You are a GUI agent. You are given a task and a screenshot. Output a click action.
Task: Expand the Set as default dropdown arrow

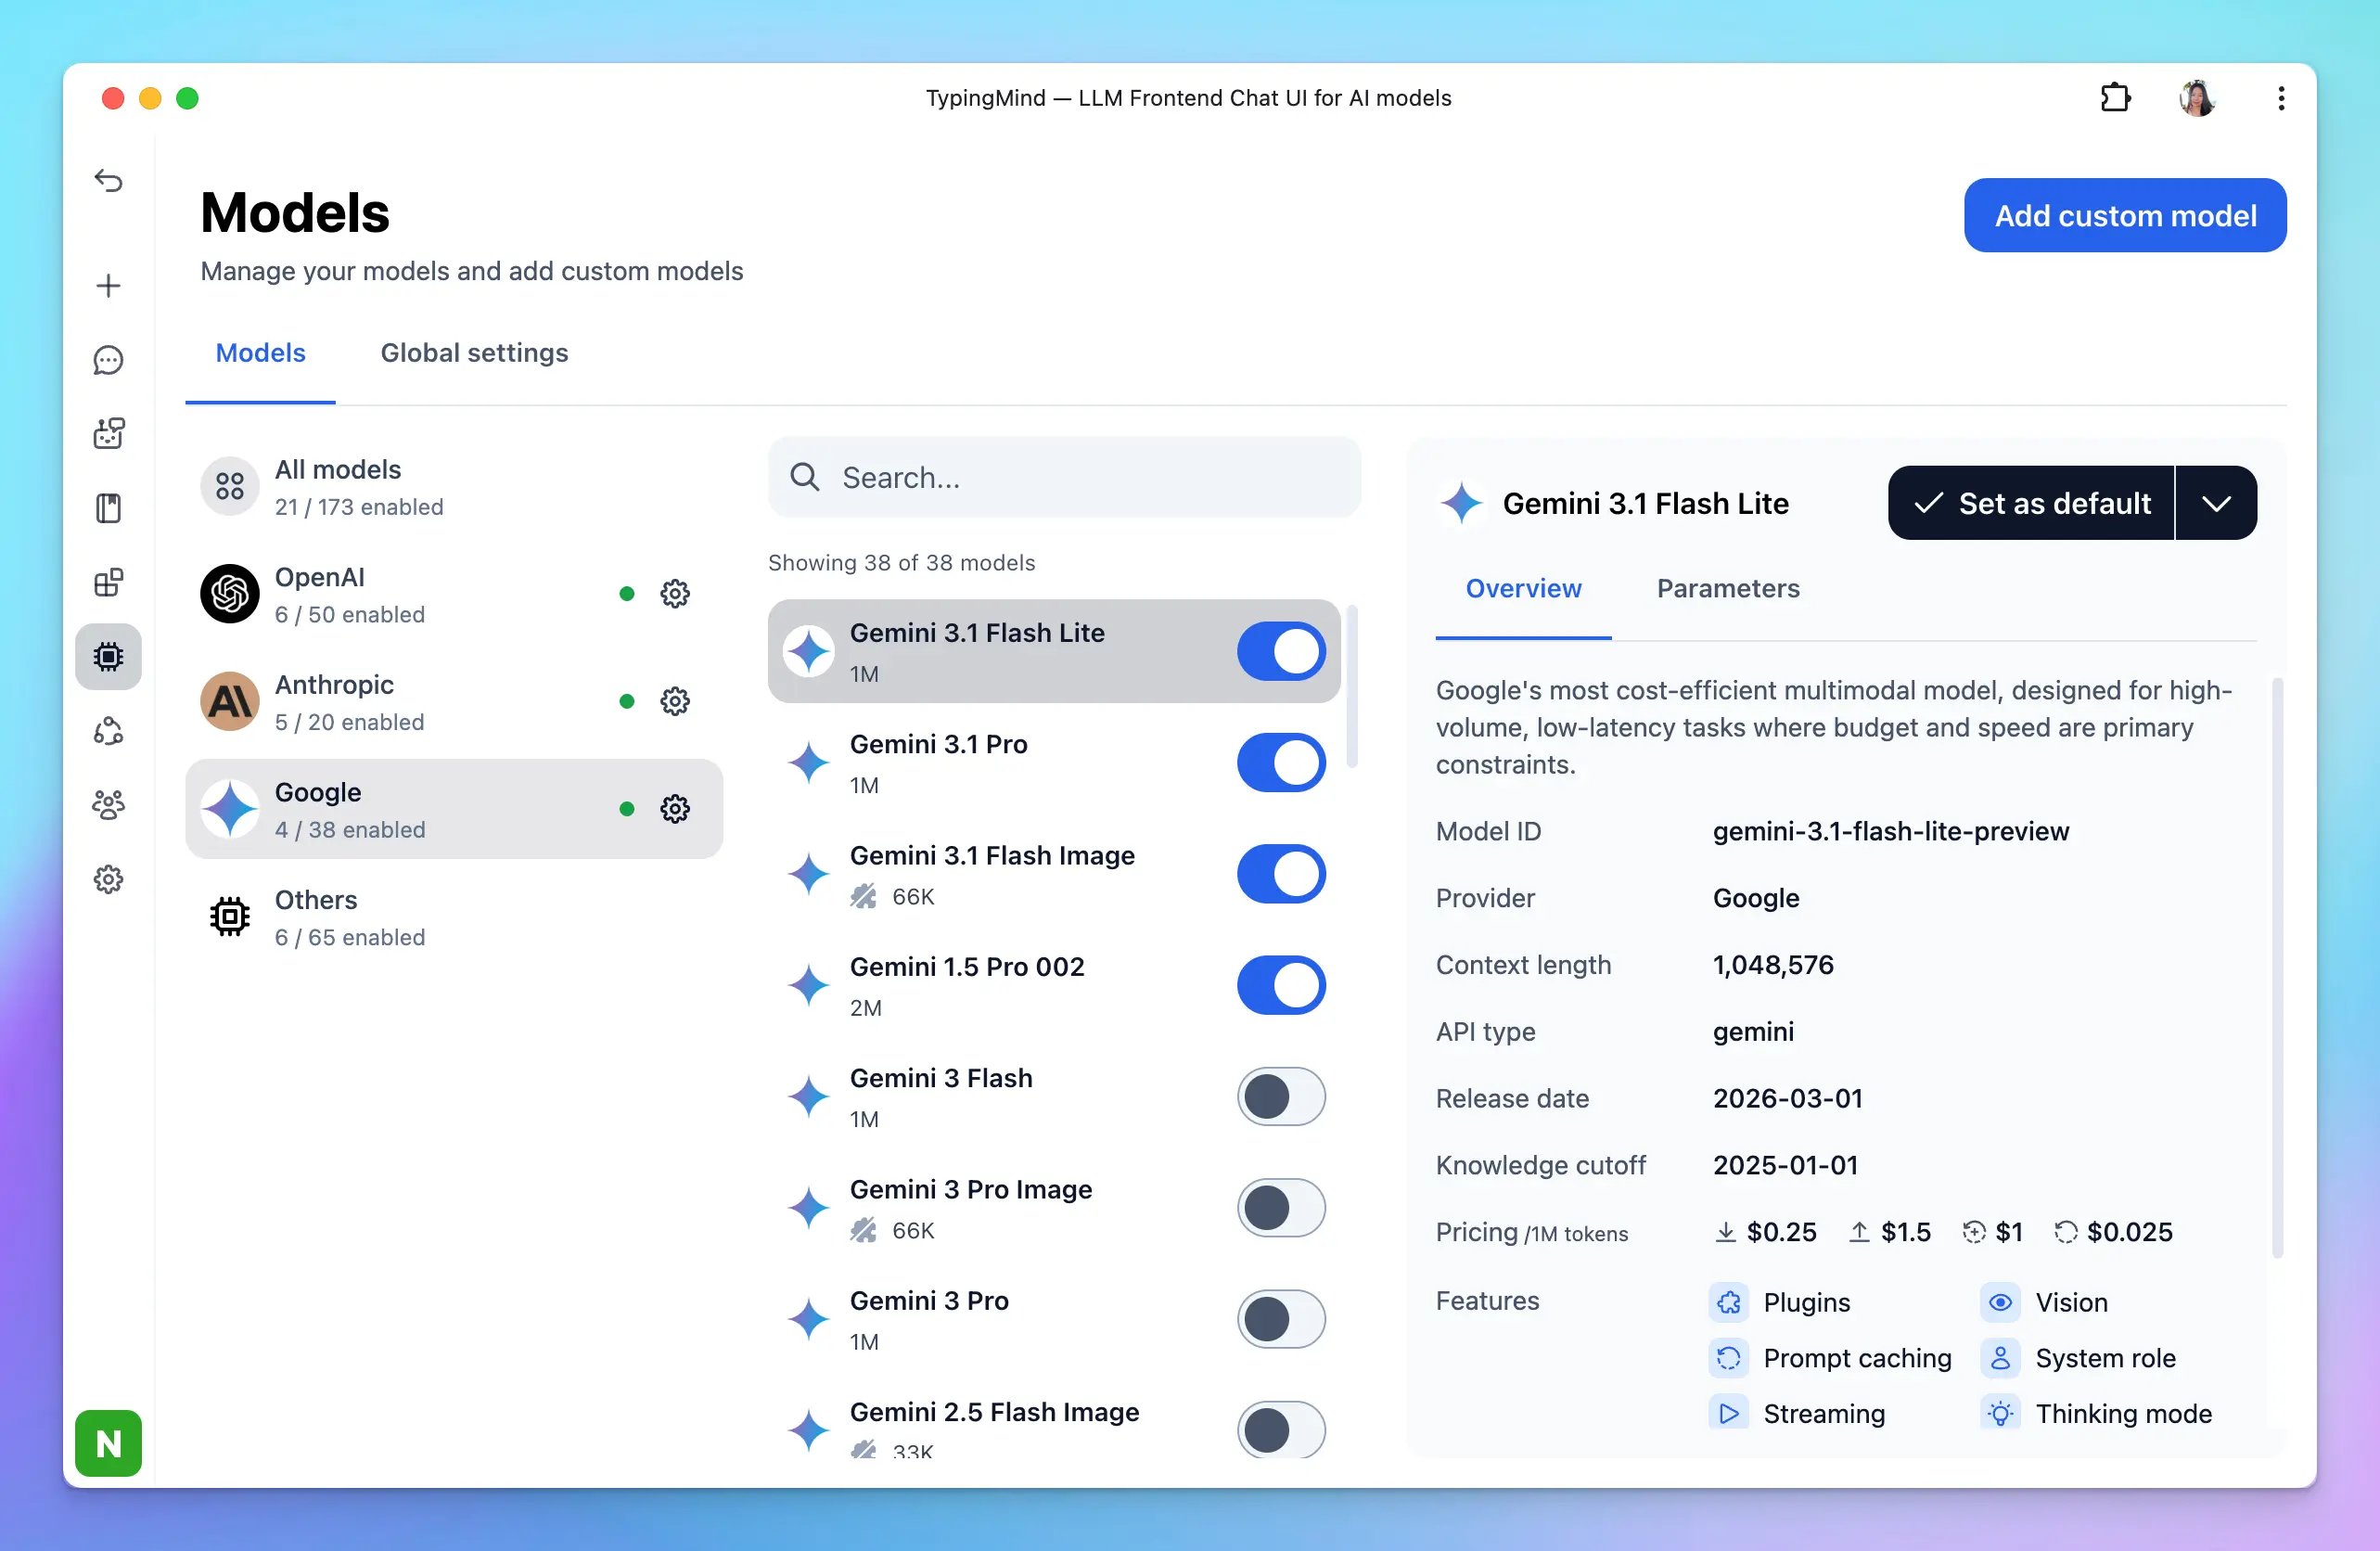pos(2216,503)
